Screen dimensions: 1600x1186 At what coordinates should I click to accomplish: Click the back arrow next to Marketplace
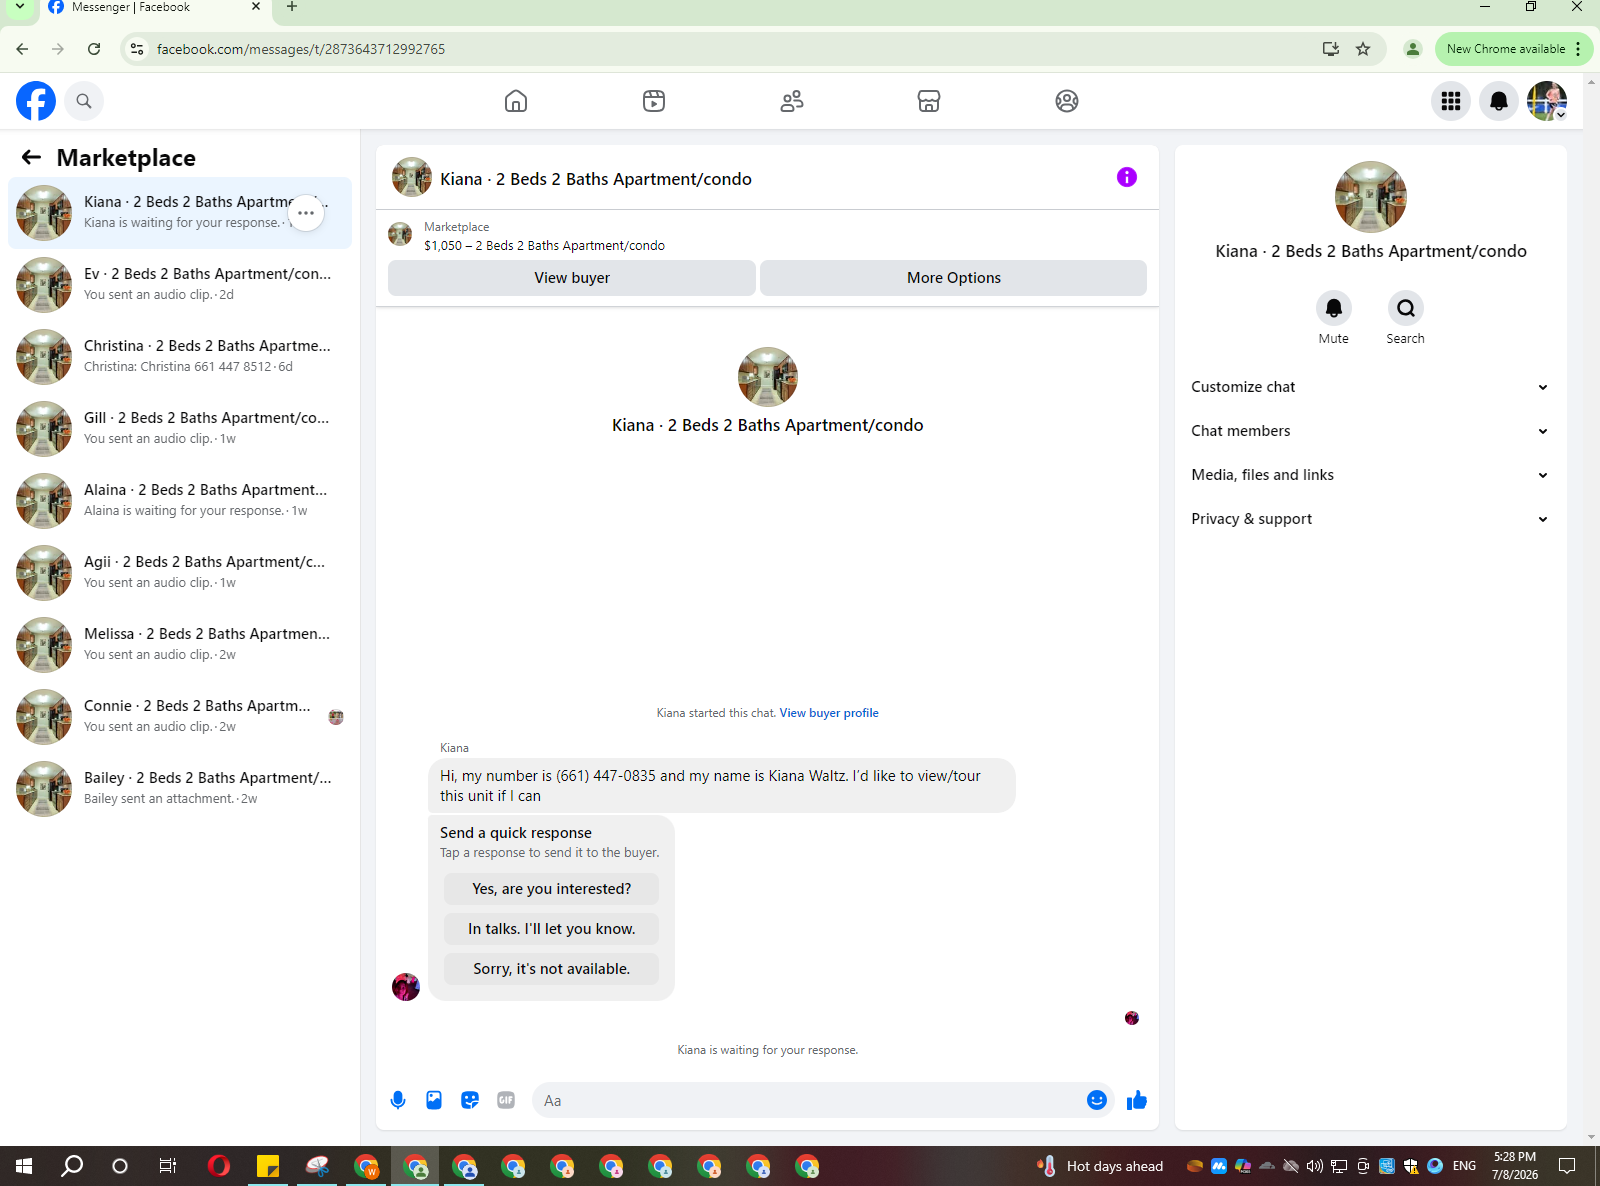(x=31, y=157)
